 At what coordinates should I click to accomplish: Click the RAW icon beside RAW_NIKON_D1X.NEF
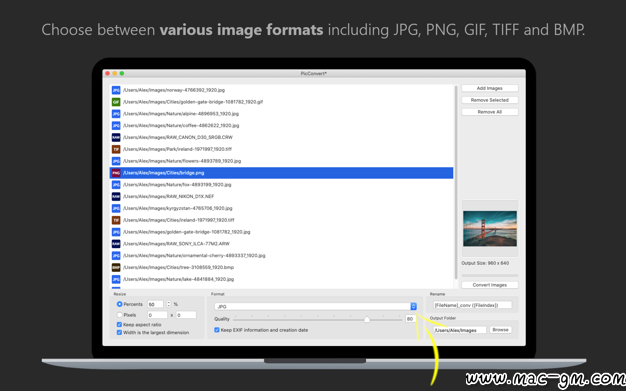coord(116,196)
